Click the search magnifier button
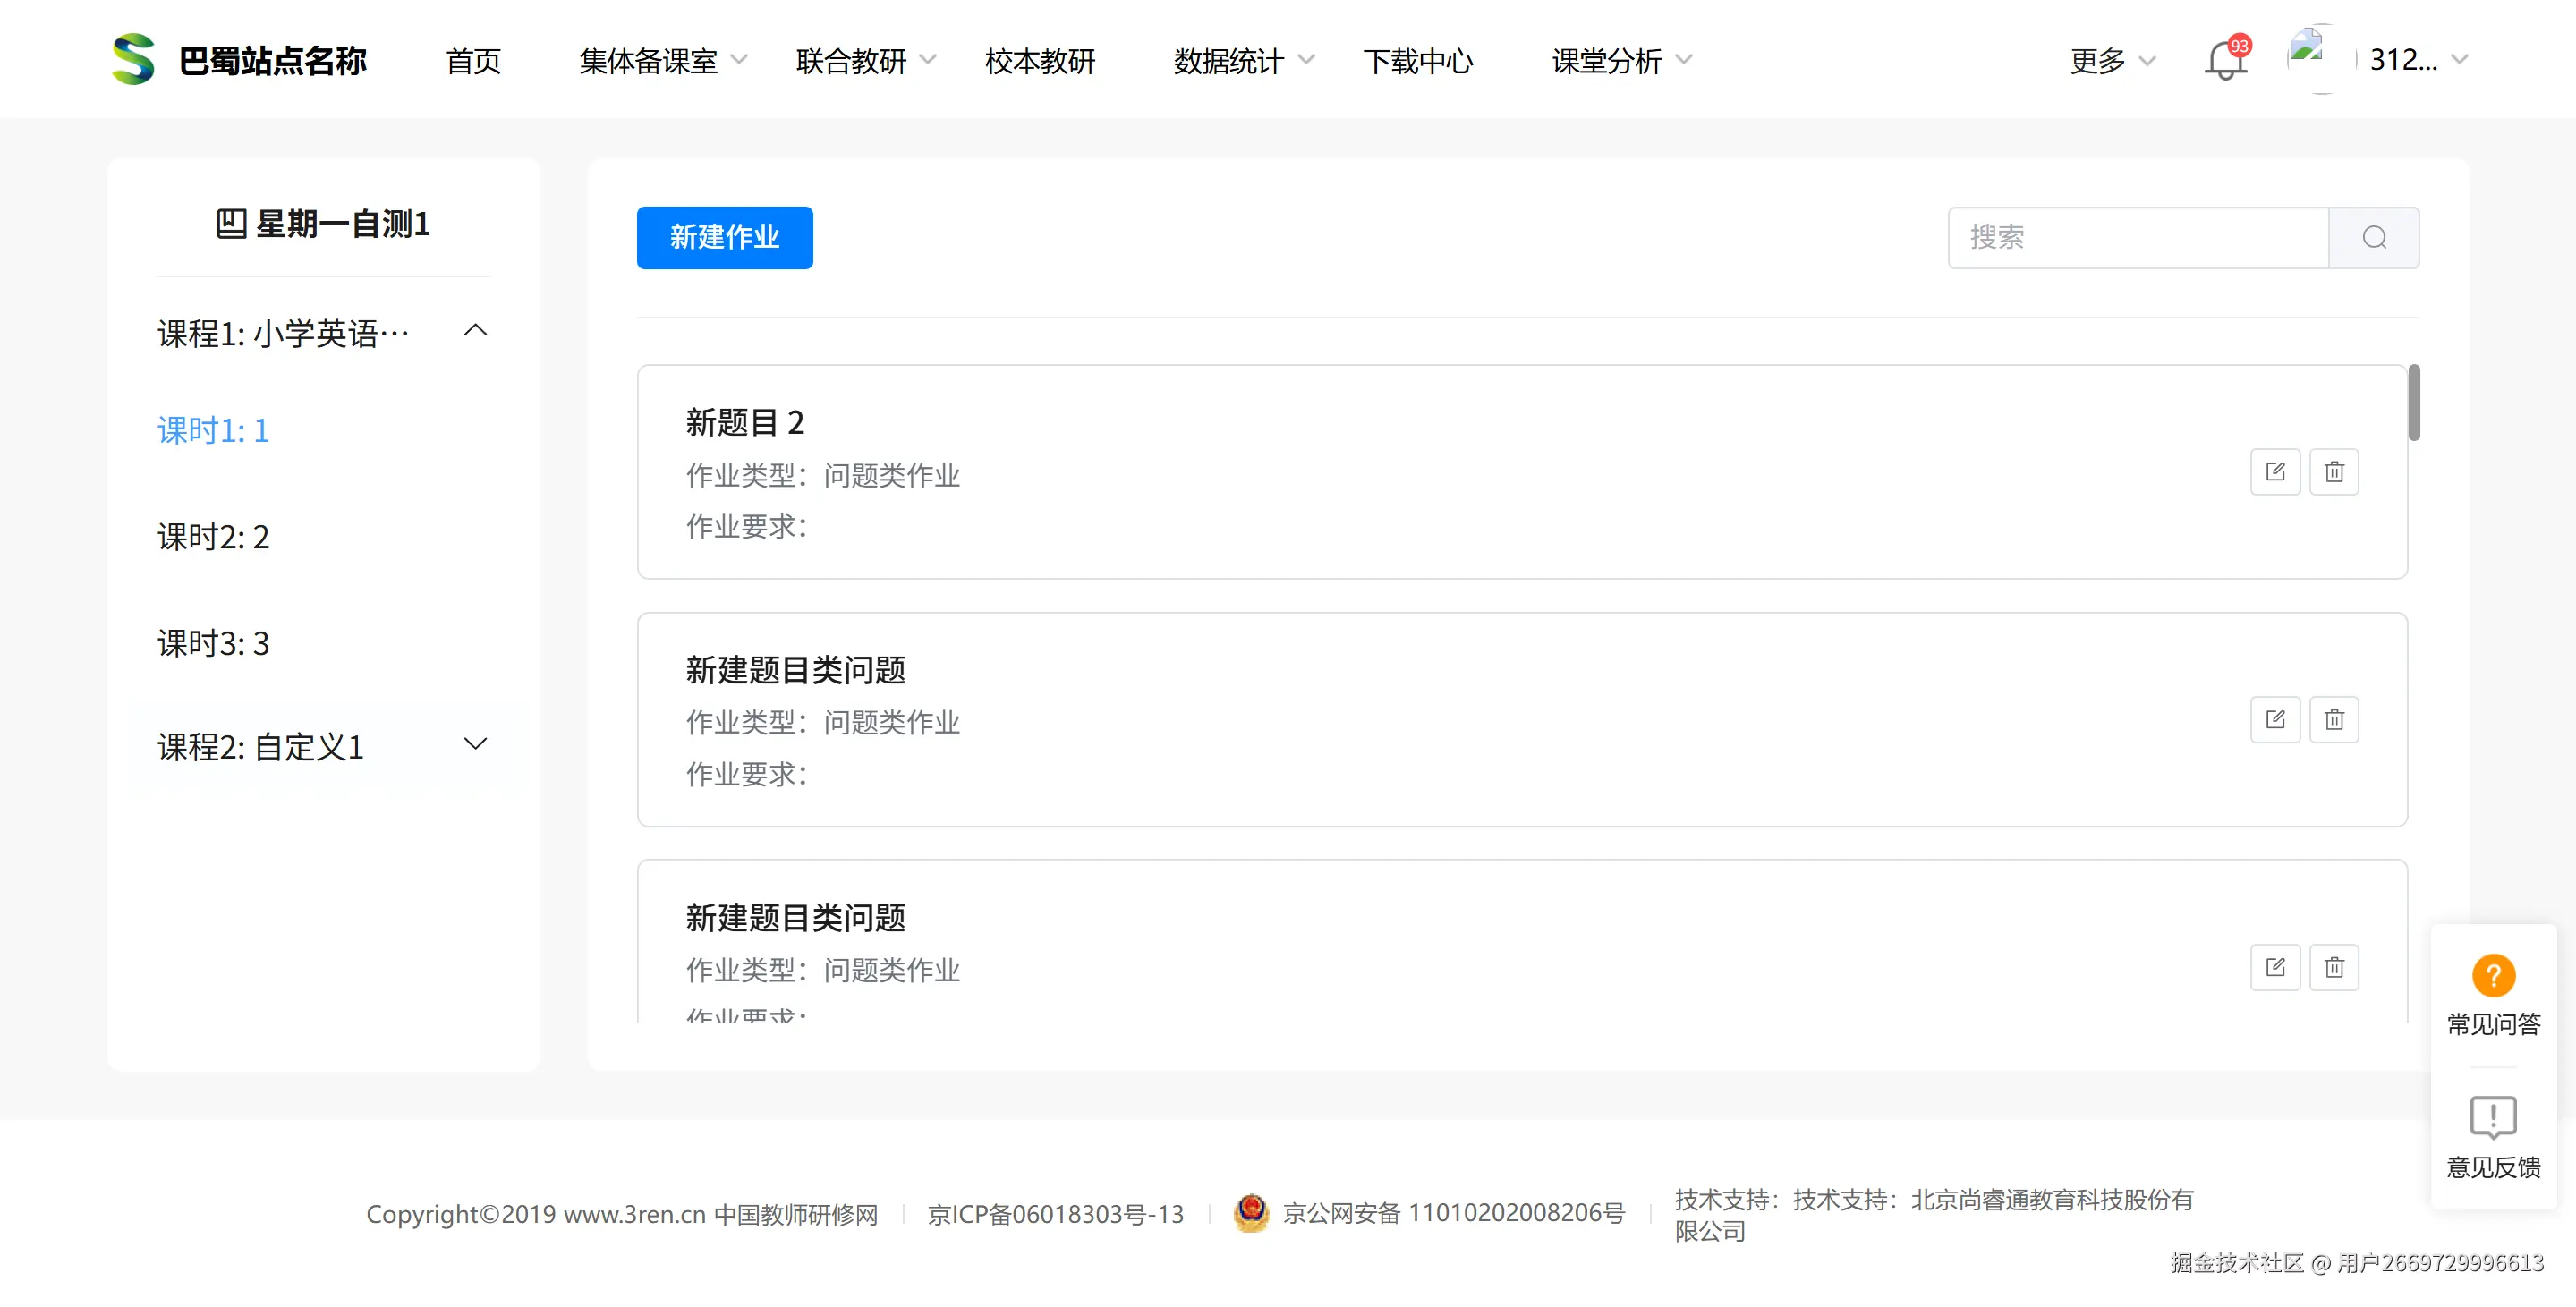This screenshot has height=1307, width=2576. [2374, 238]
